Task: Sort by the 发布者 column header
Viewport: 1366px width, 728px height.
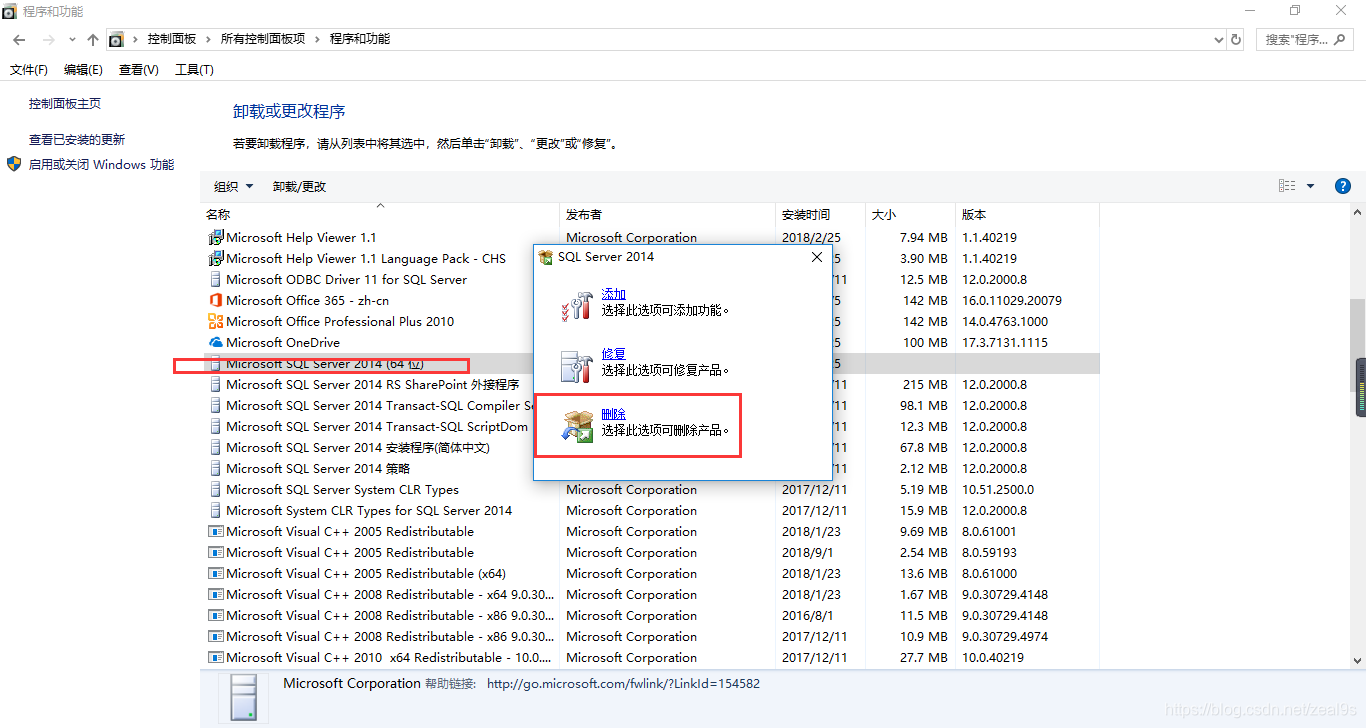Action: click(667, 215)
